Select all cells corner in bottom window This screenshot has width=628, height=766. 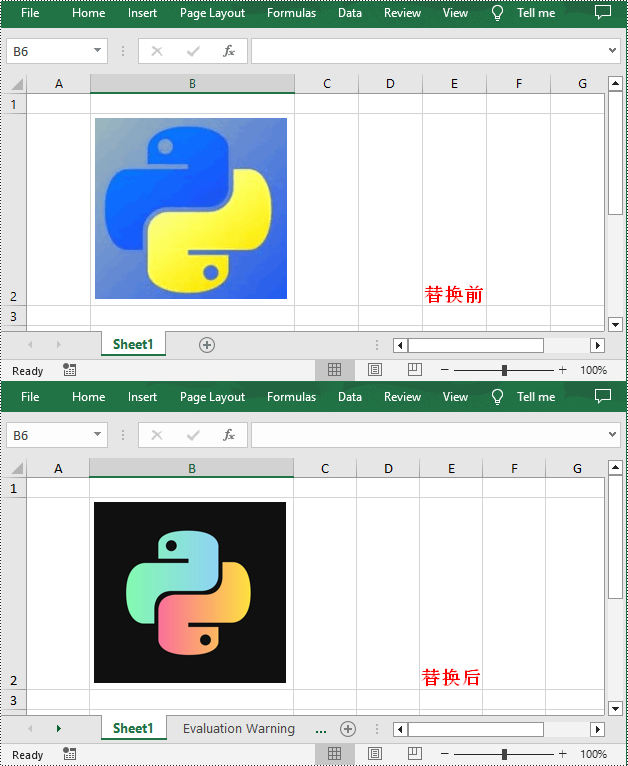[17, 468]
